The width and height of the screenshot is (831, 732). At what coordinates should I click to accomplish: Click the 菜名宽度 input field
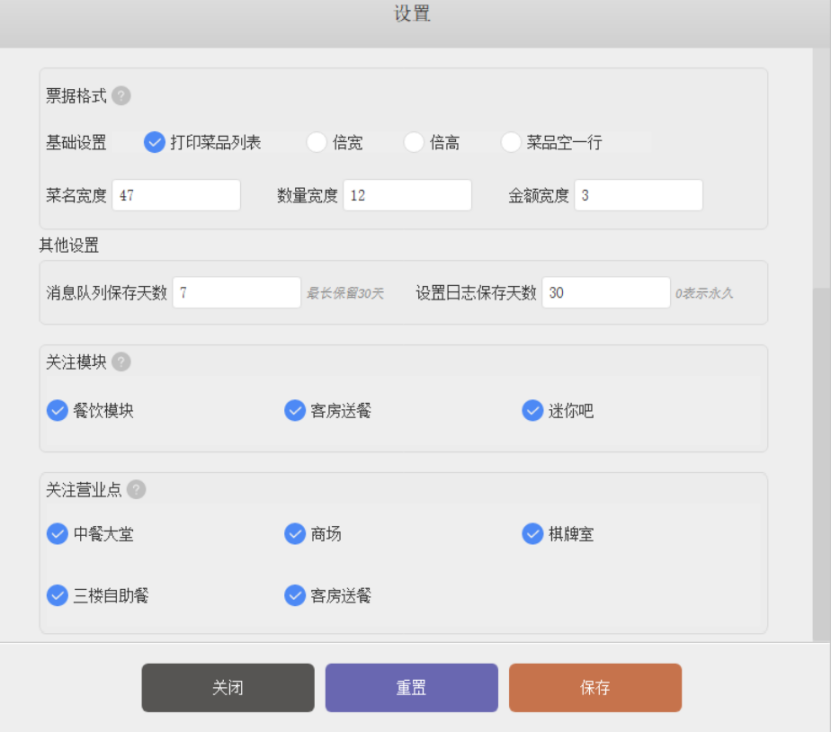(176, 195)
